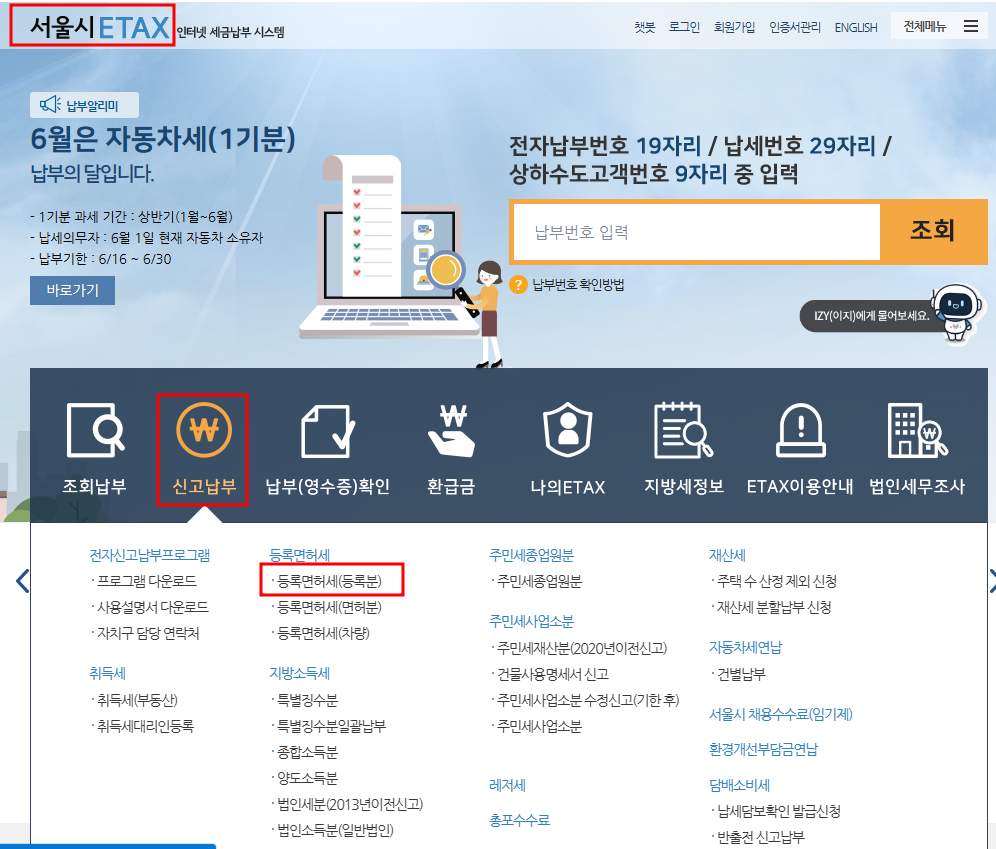
Task: Click the 납부알리미 megaphone icon
Action: 50,105
